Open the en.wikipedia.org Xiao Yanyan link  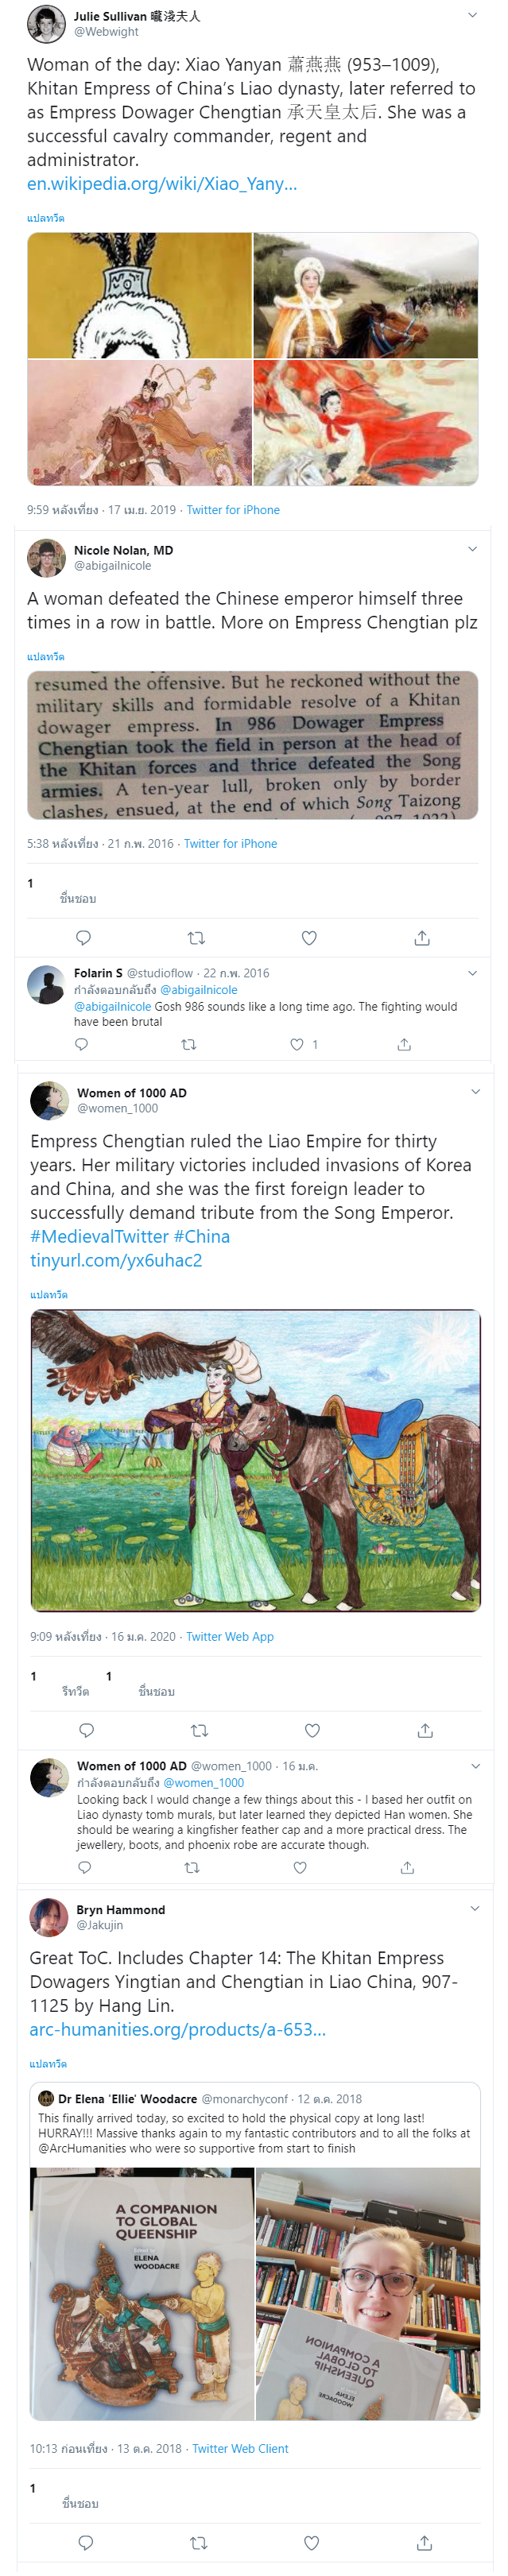[162, 183]
